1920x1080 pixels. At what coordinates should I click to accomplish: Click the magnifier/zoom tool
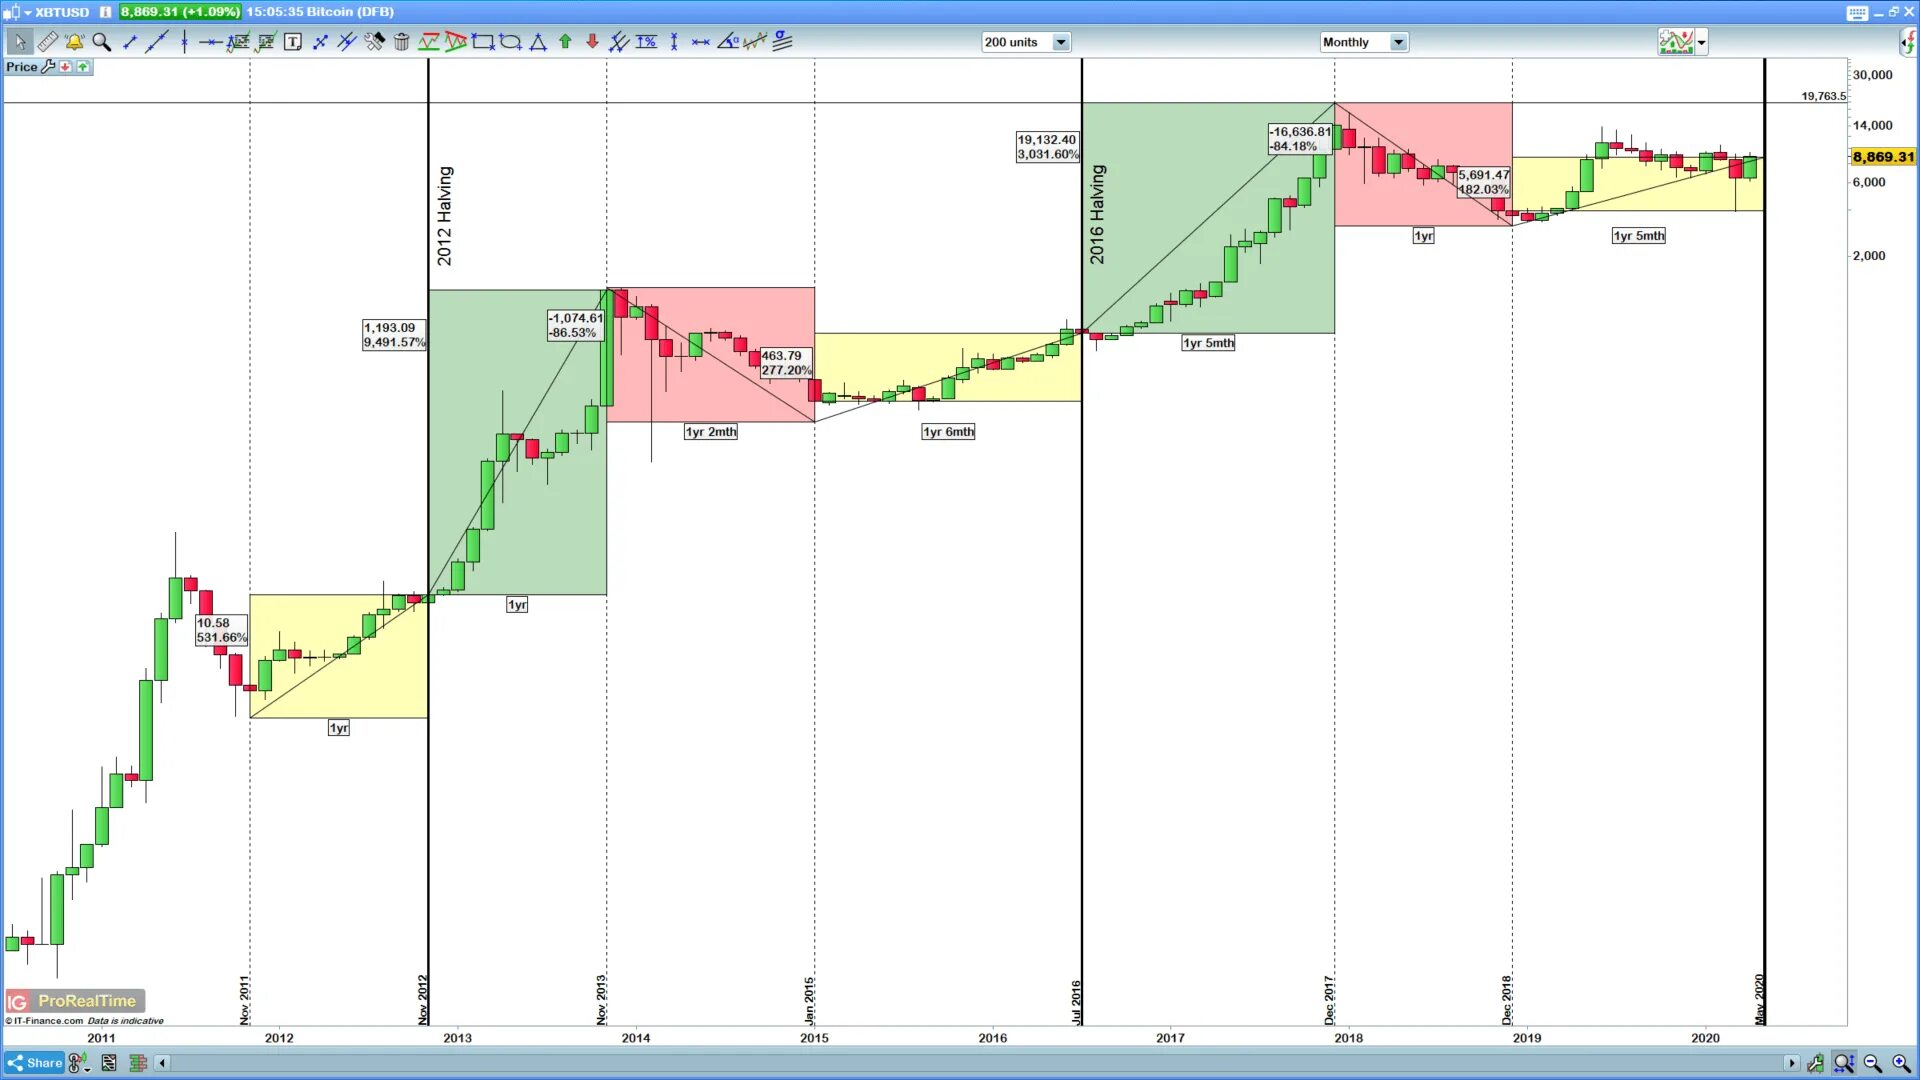(102, 41)
